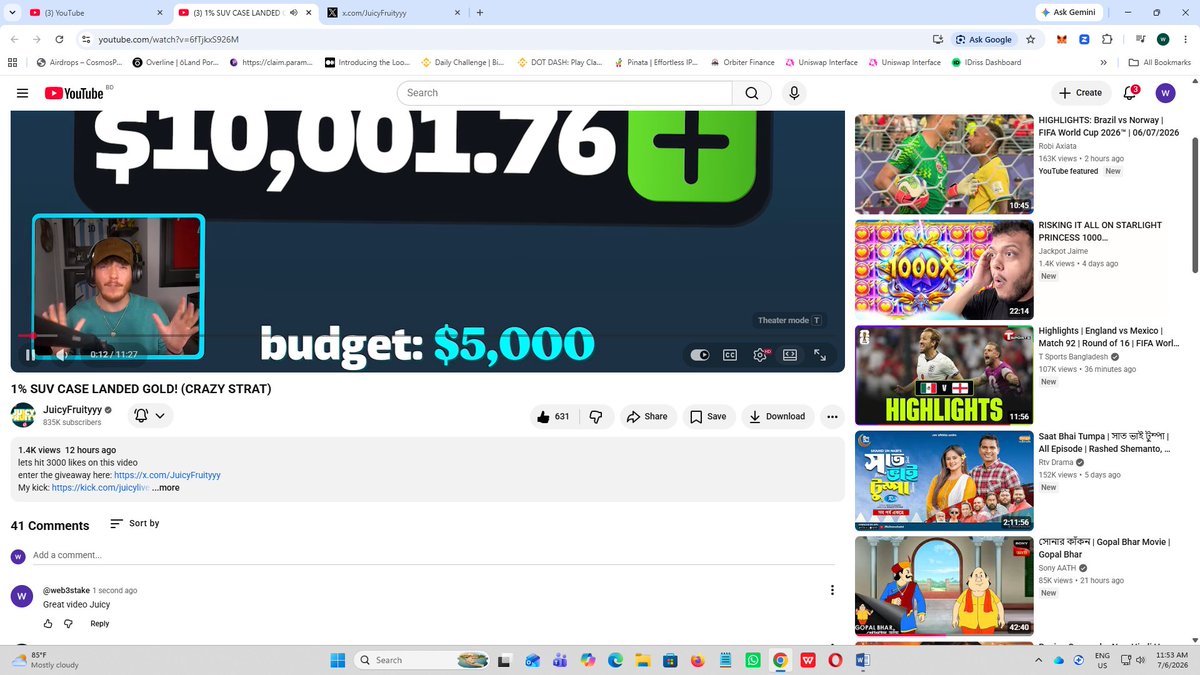Open the bookmarks bar apps grid
The height and width of the screenshot is (675, 1200).
pyautogui.click(x=13, y=62)
